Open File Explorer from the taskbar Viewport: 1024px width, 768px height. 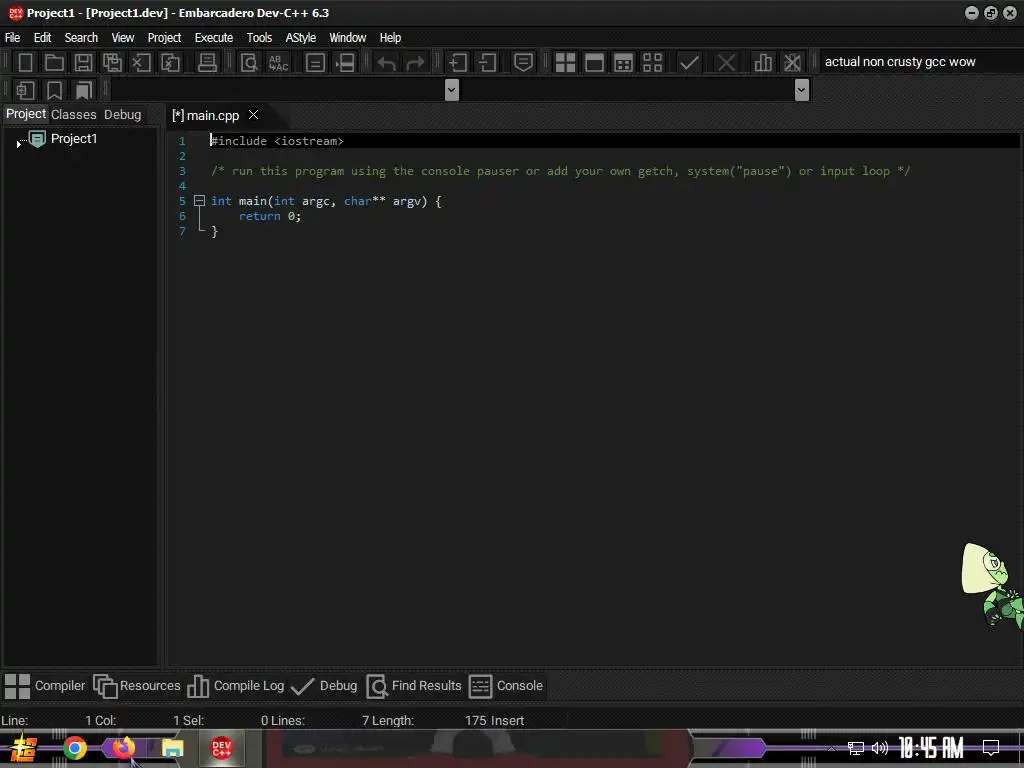[x=172, y=748]
